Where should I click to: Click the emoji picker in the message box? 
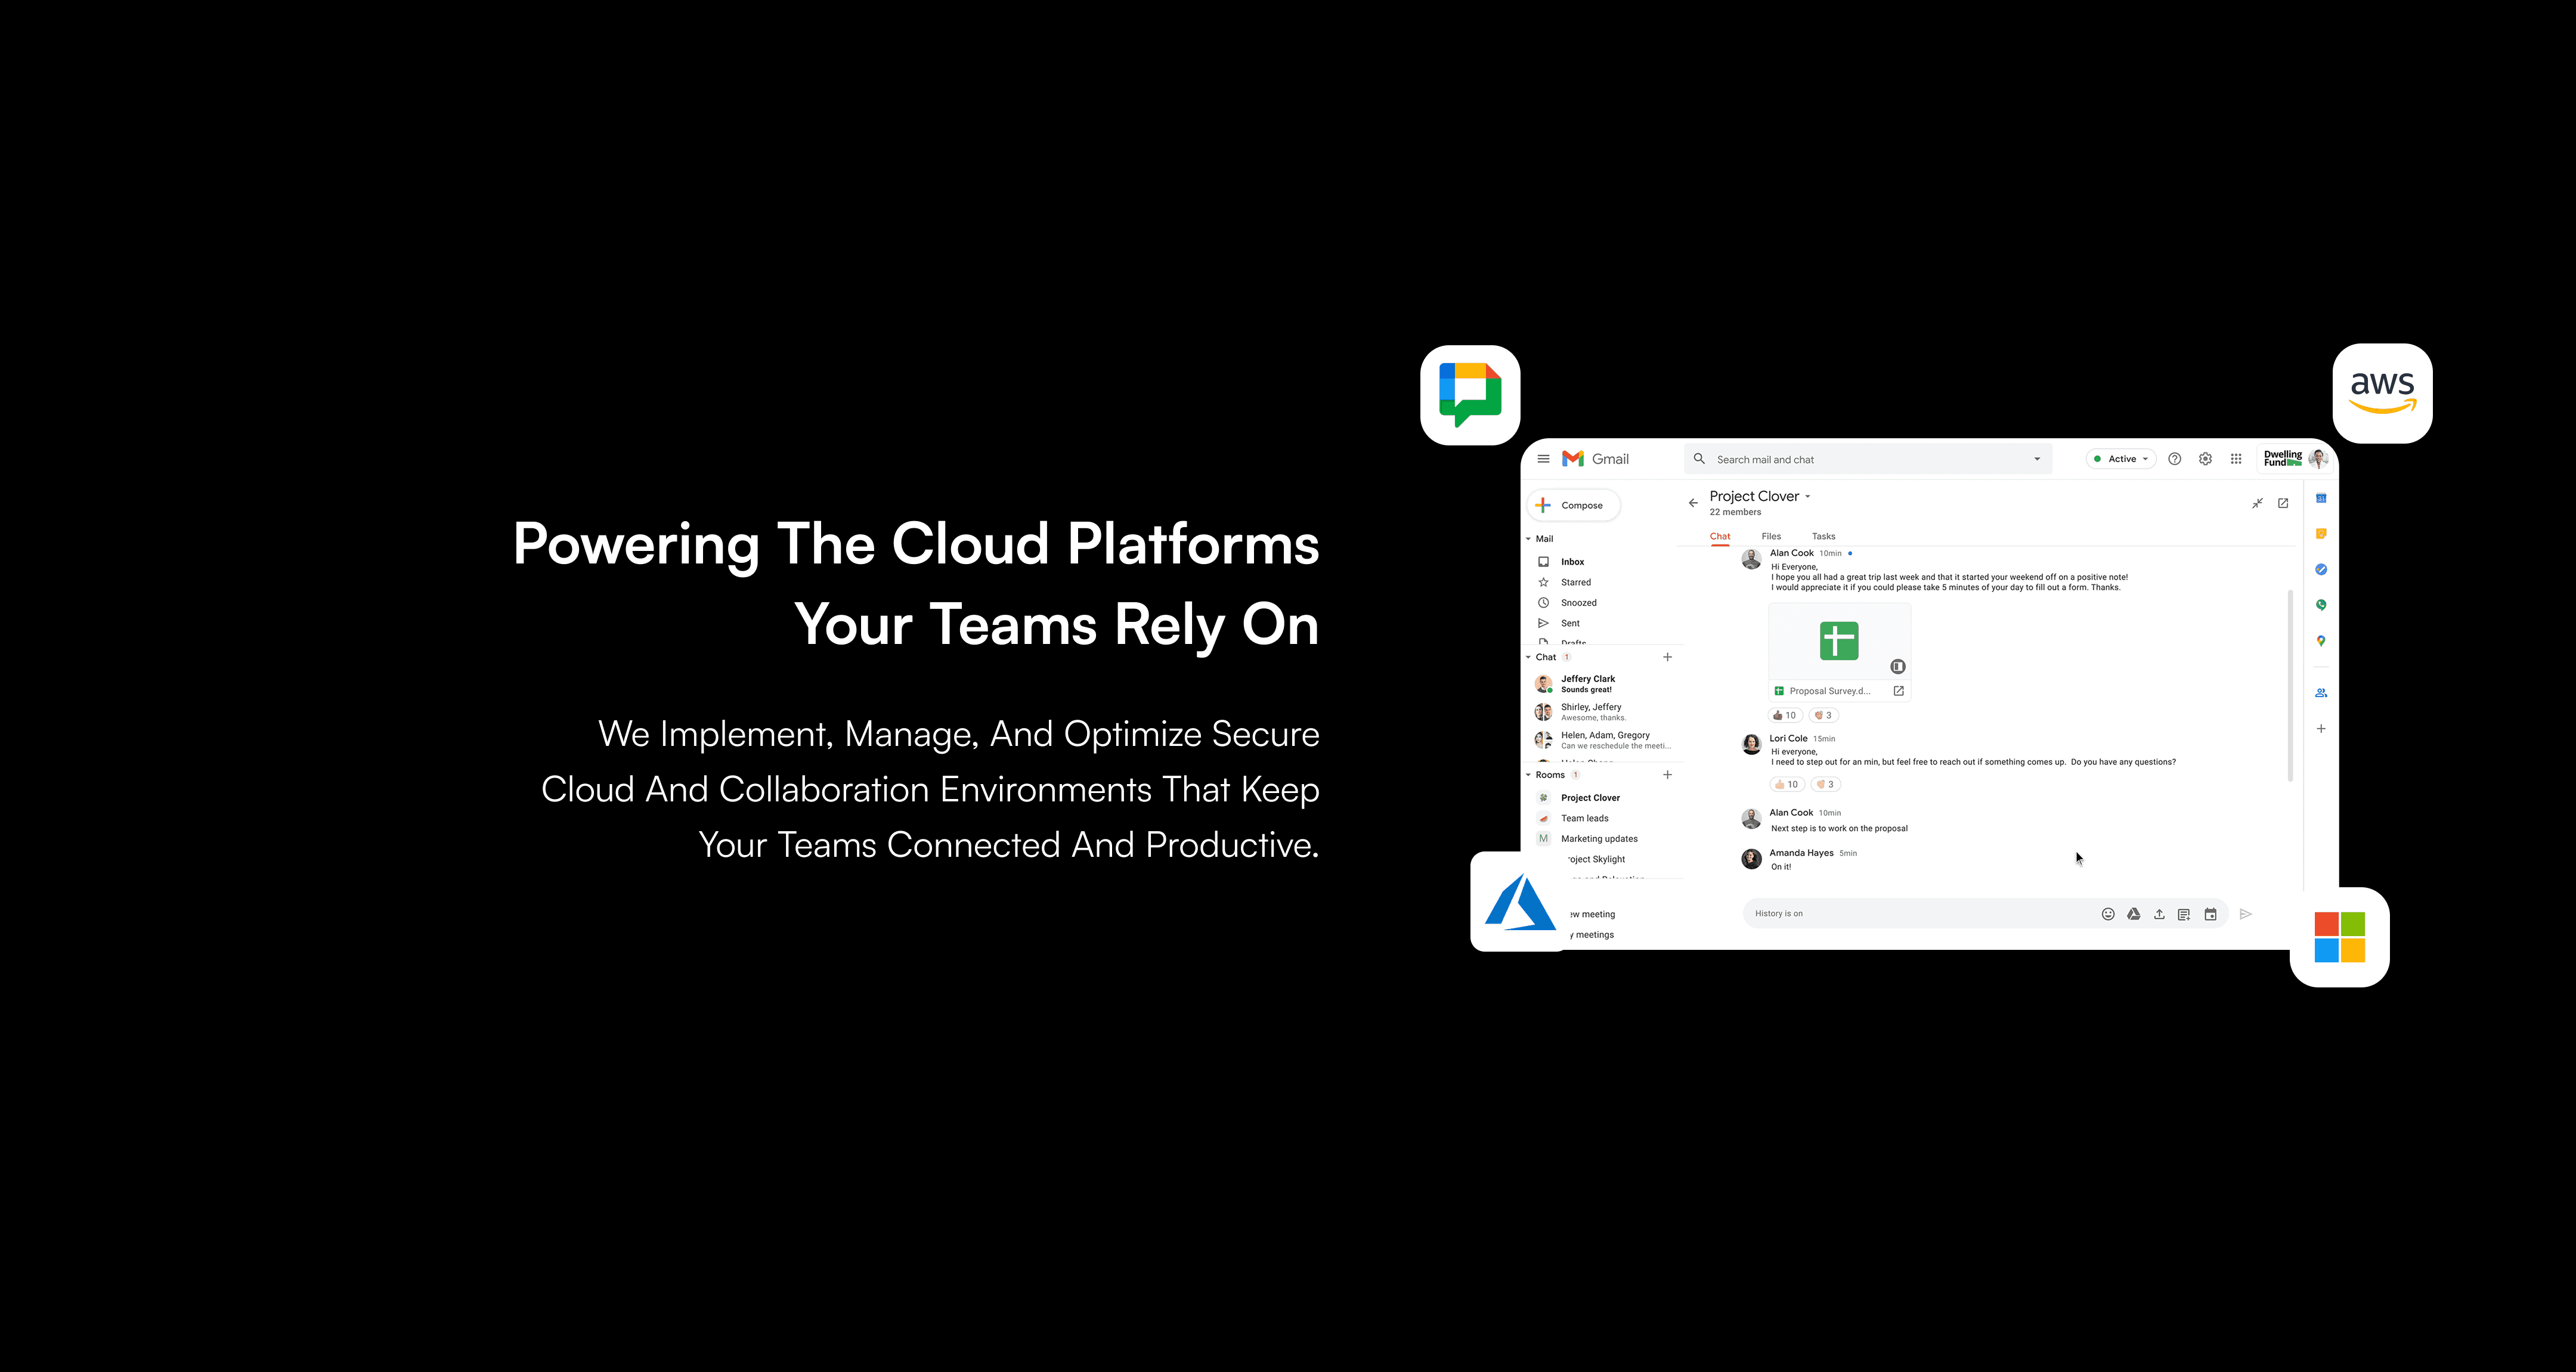2108,914
